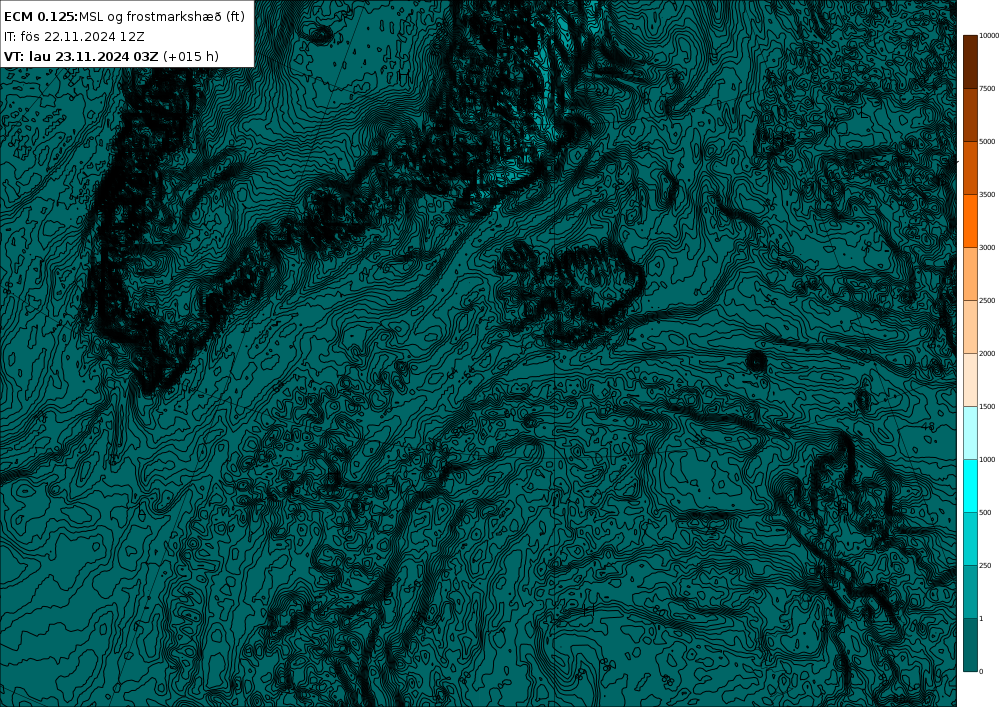1000x707 pixels.
Task: Click the 3000 tick label on the colorbar
Action: 987,247
